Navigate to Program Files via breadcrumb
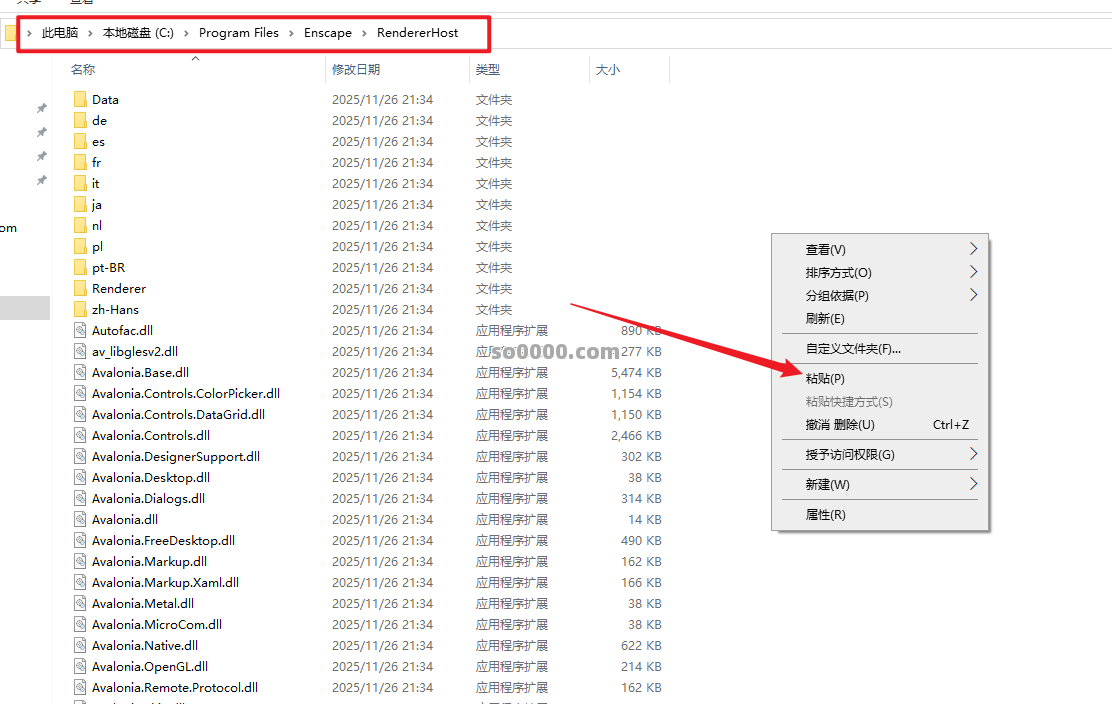The height and width of the screenshot is (704, 1112). pos(238,32)
